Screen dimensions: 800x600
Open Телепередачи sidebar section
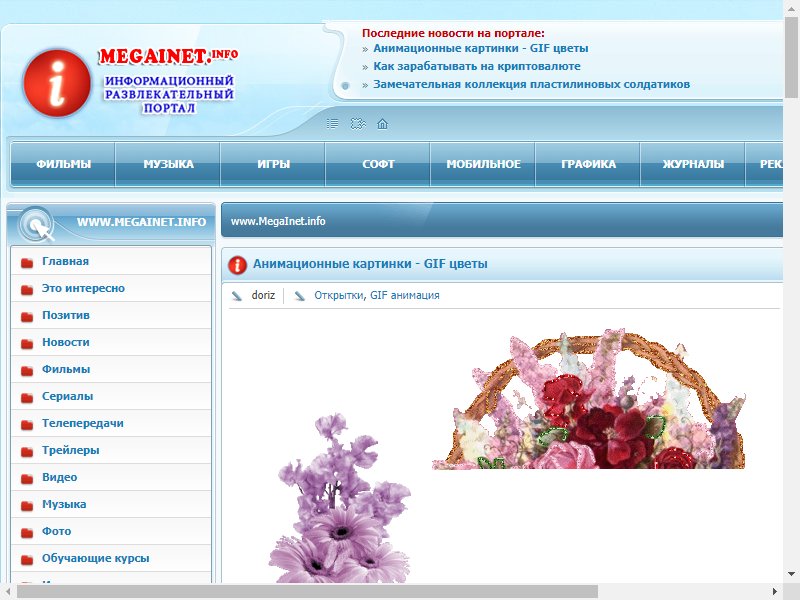click(x=83, y=423)
